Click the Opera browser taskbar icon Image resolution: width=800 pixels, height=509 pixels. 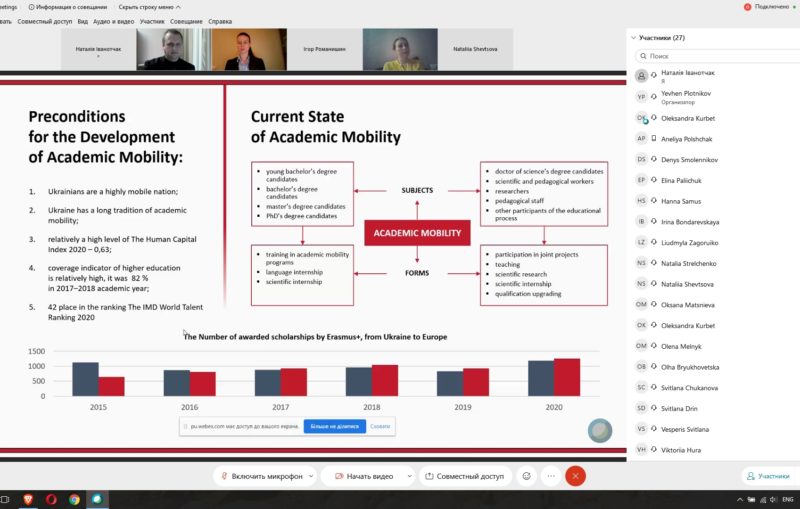coord(51,499)
